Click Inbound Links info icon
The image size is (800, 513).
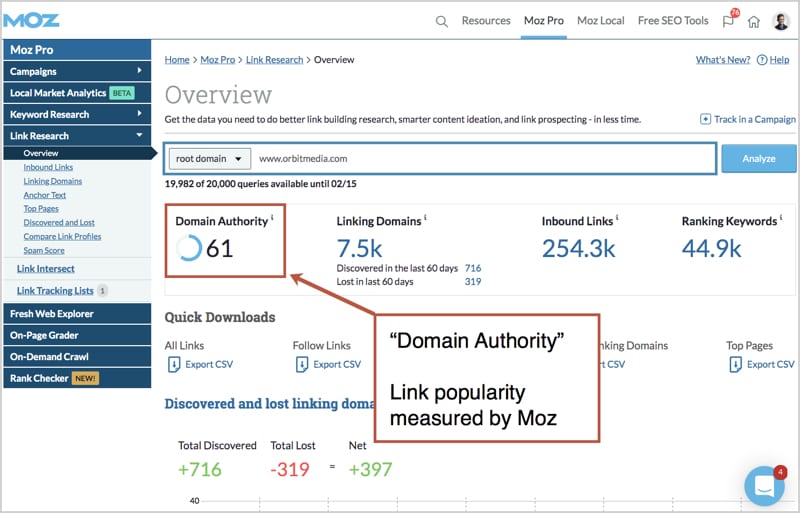coord(617,217)
